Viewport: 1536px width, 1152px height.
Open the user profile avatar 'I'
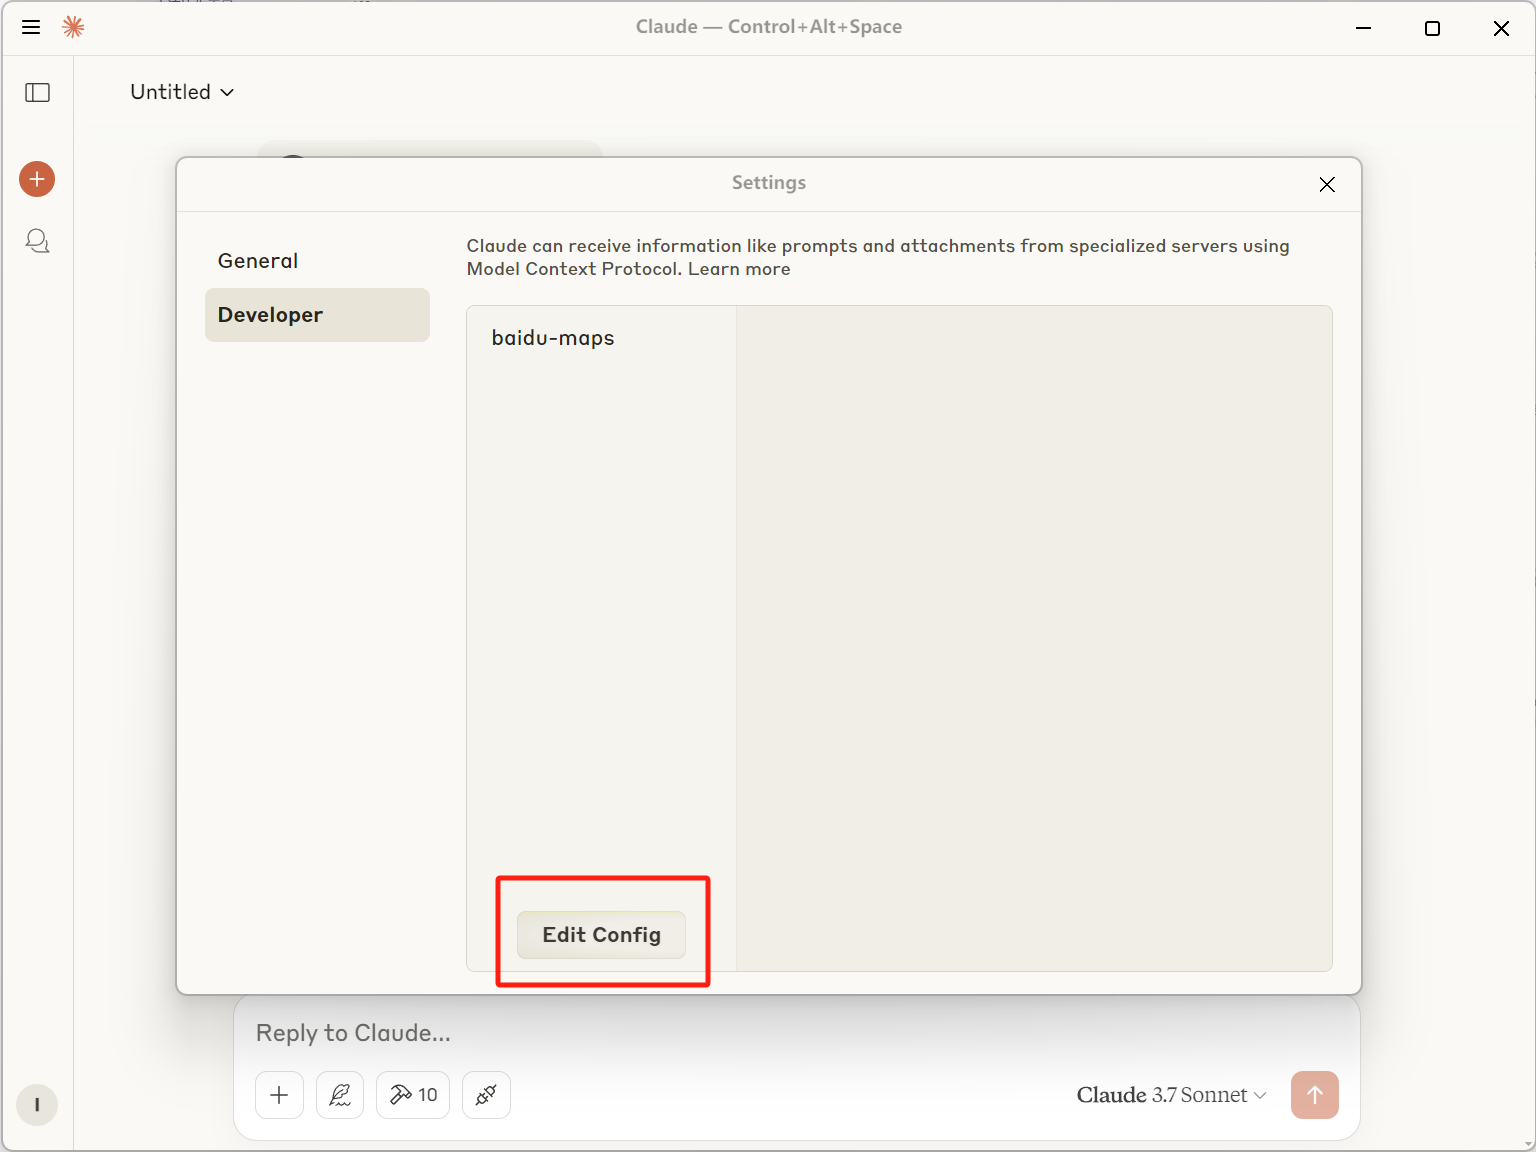coord(37,1105)
